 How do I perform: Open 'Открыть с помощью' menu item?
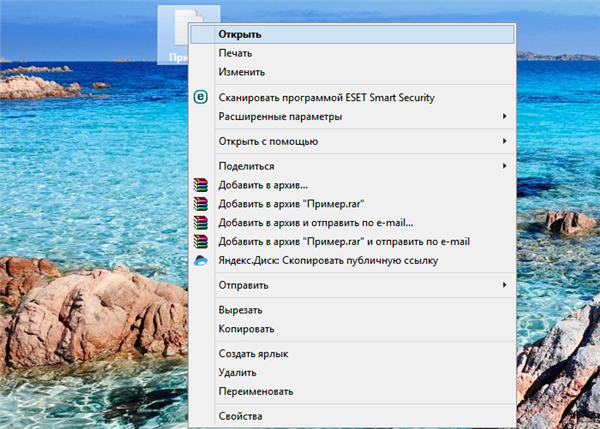point(352,141)
